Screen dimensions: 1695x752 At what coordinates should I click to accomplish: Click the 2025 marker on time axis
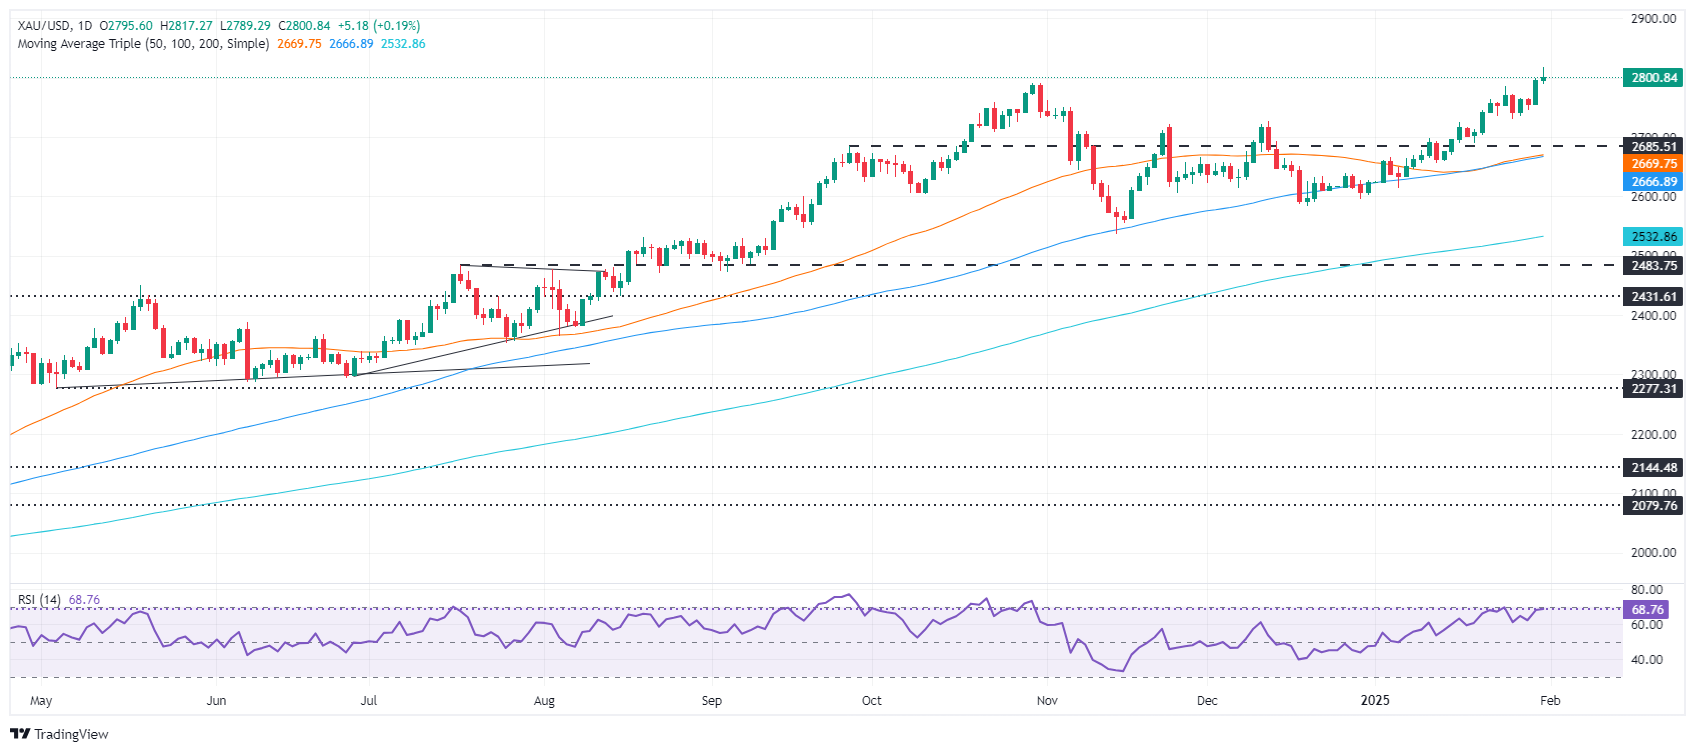click(1375, 700)
